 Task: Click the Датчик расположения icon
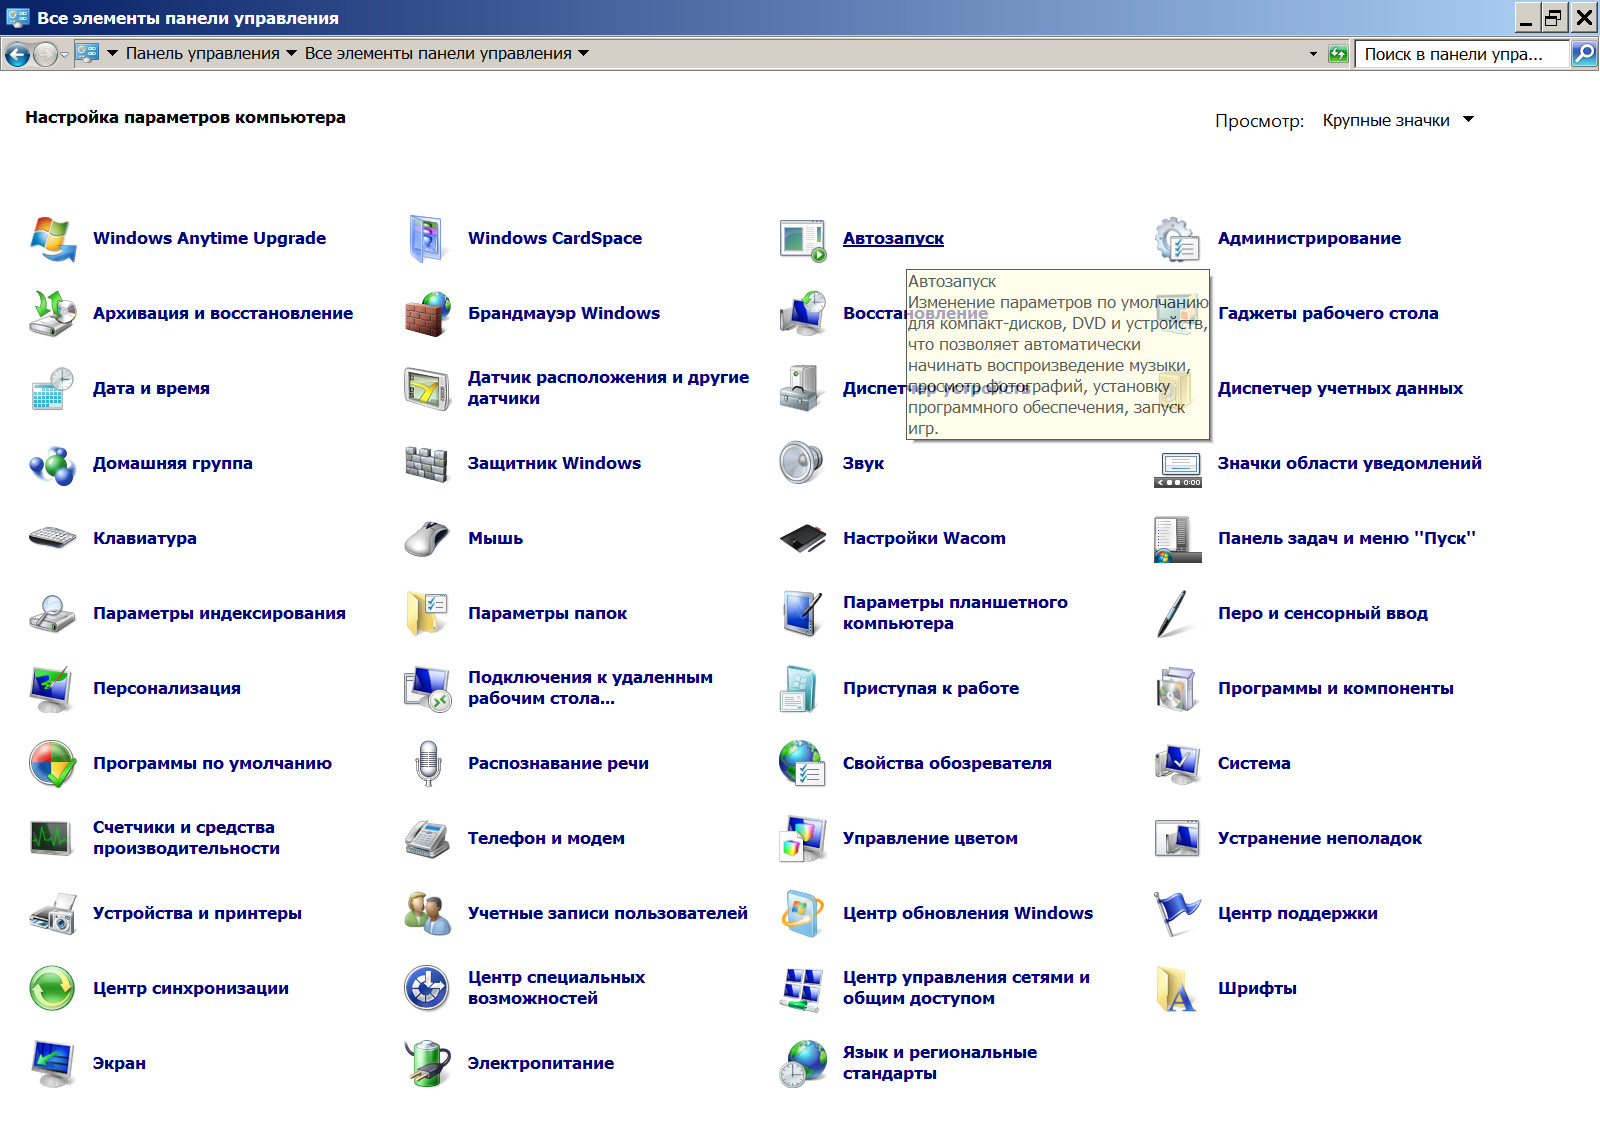click(x=427, y=389)
